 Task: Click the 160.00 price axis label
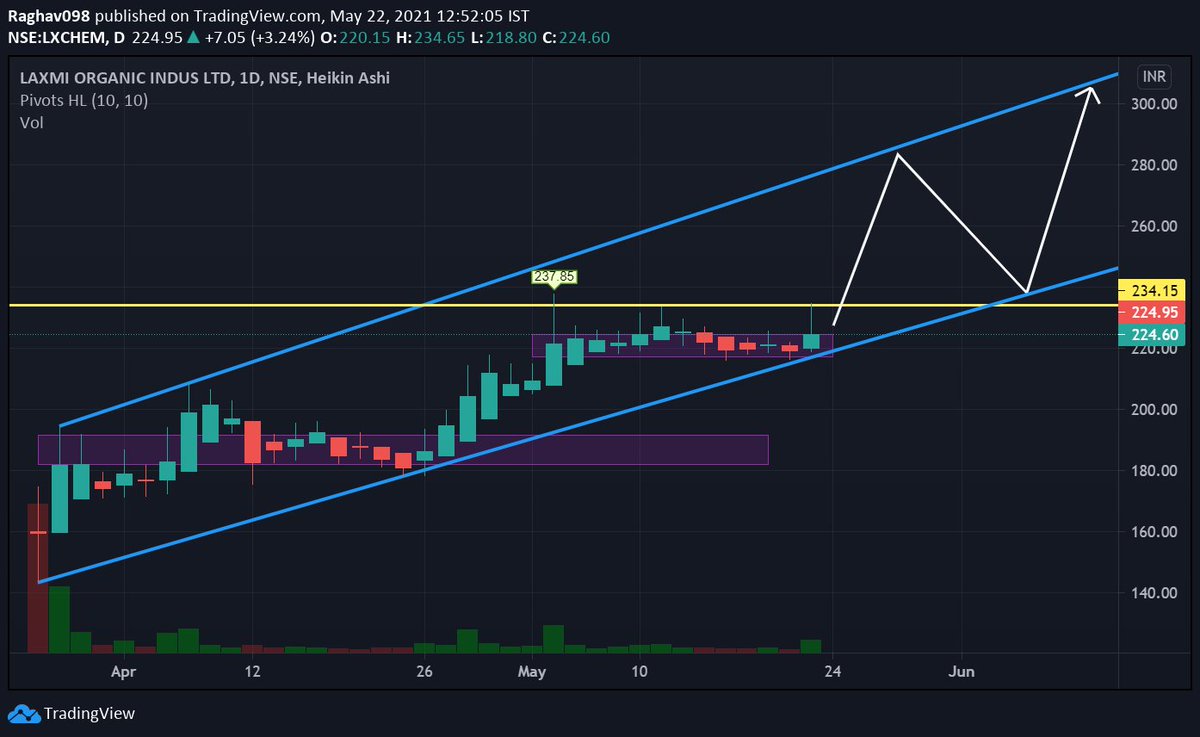click(x=1152, y=532)
